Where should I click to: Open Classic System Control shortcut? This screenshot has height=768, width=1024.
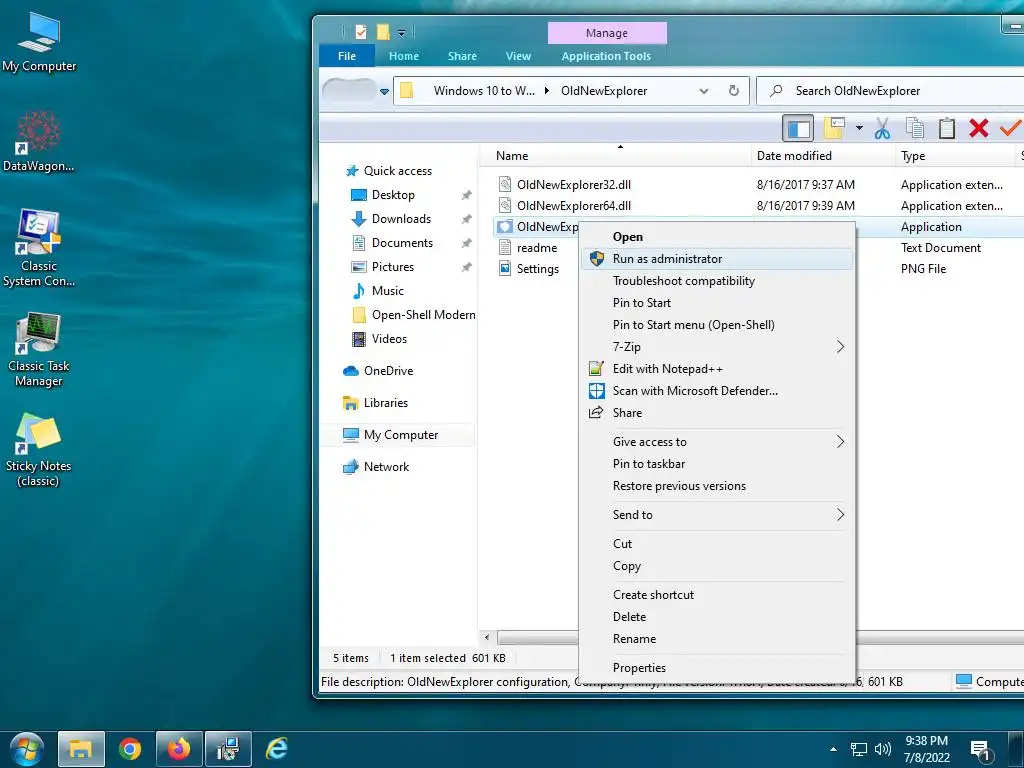coord(39,248)
